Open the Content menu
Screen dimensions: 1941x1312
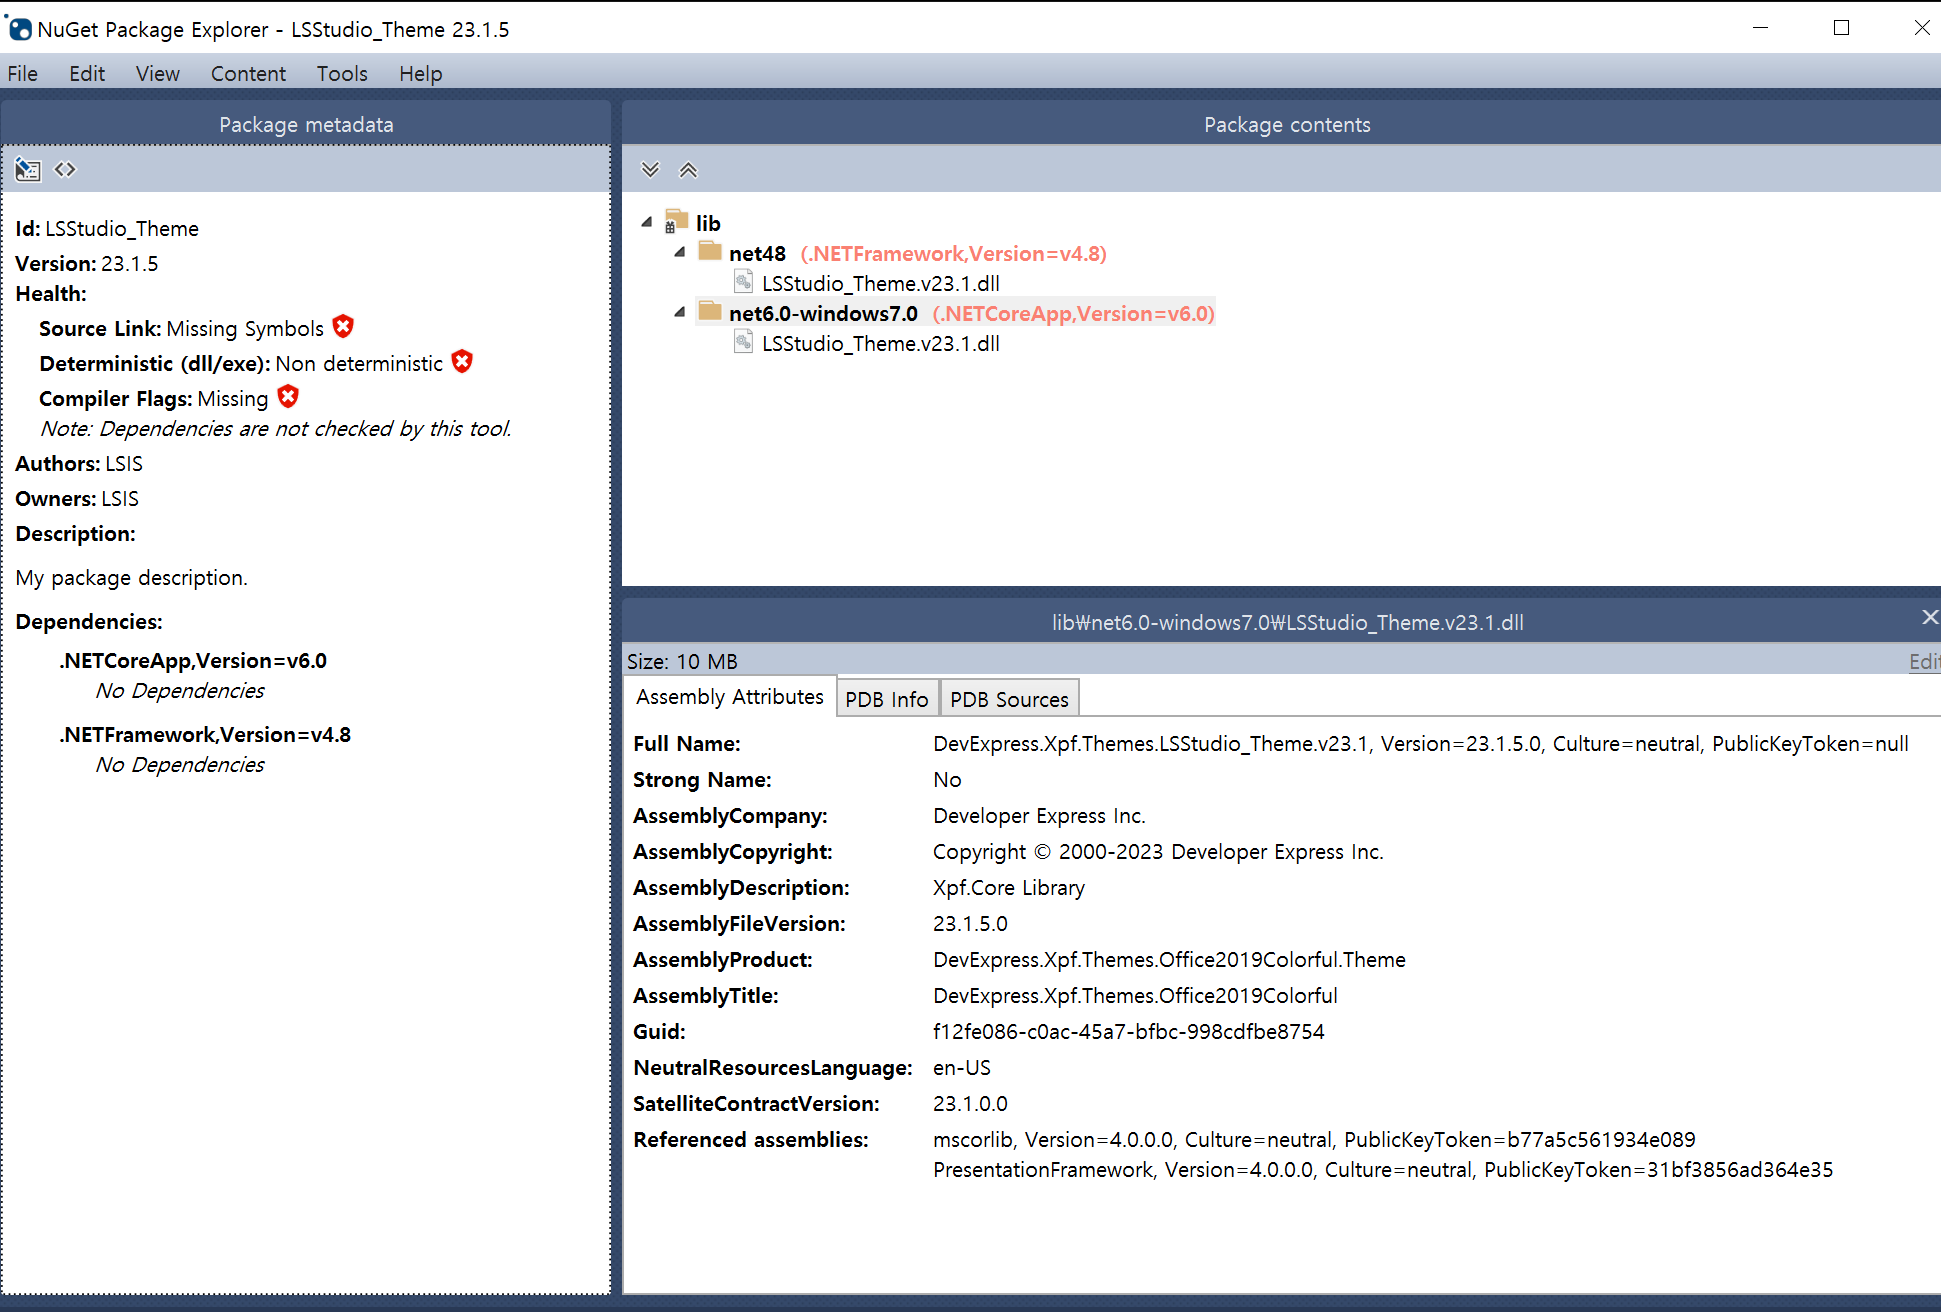click(248, 74)
